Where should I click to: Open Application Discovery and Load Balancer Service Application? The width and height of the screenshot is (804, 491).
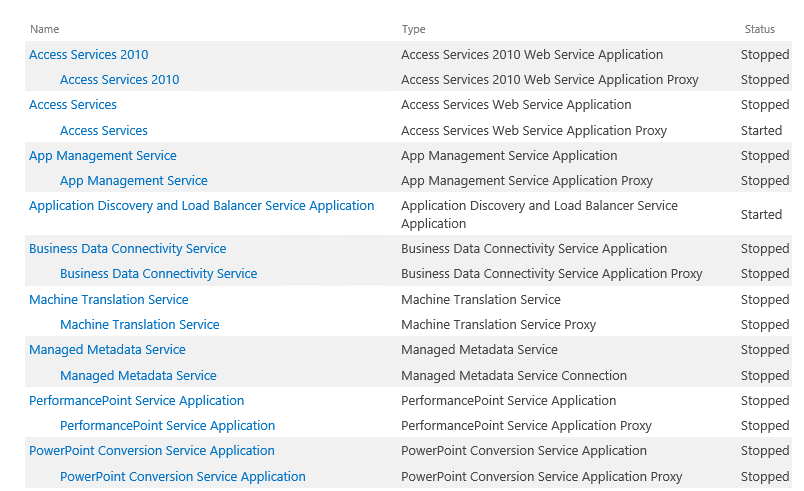pos(201,206)
